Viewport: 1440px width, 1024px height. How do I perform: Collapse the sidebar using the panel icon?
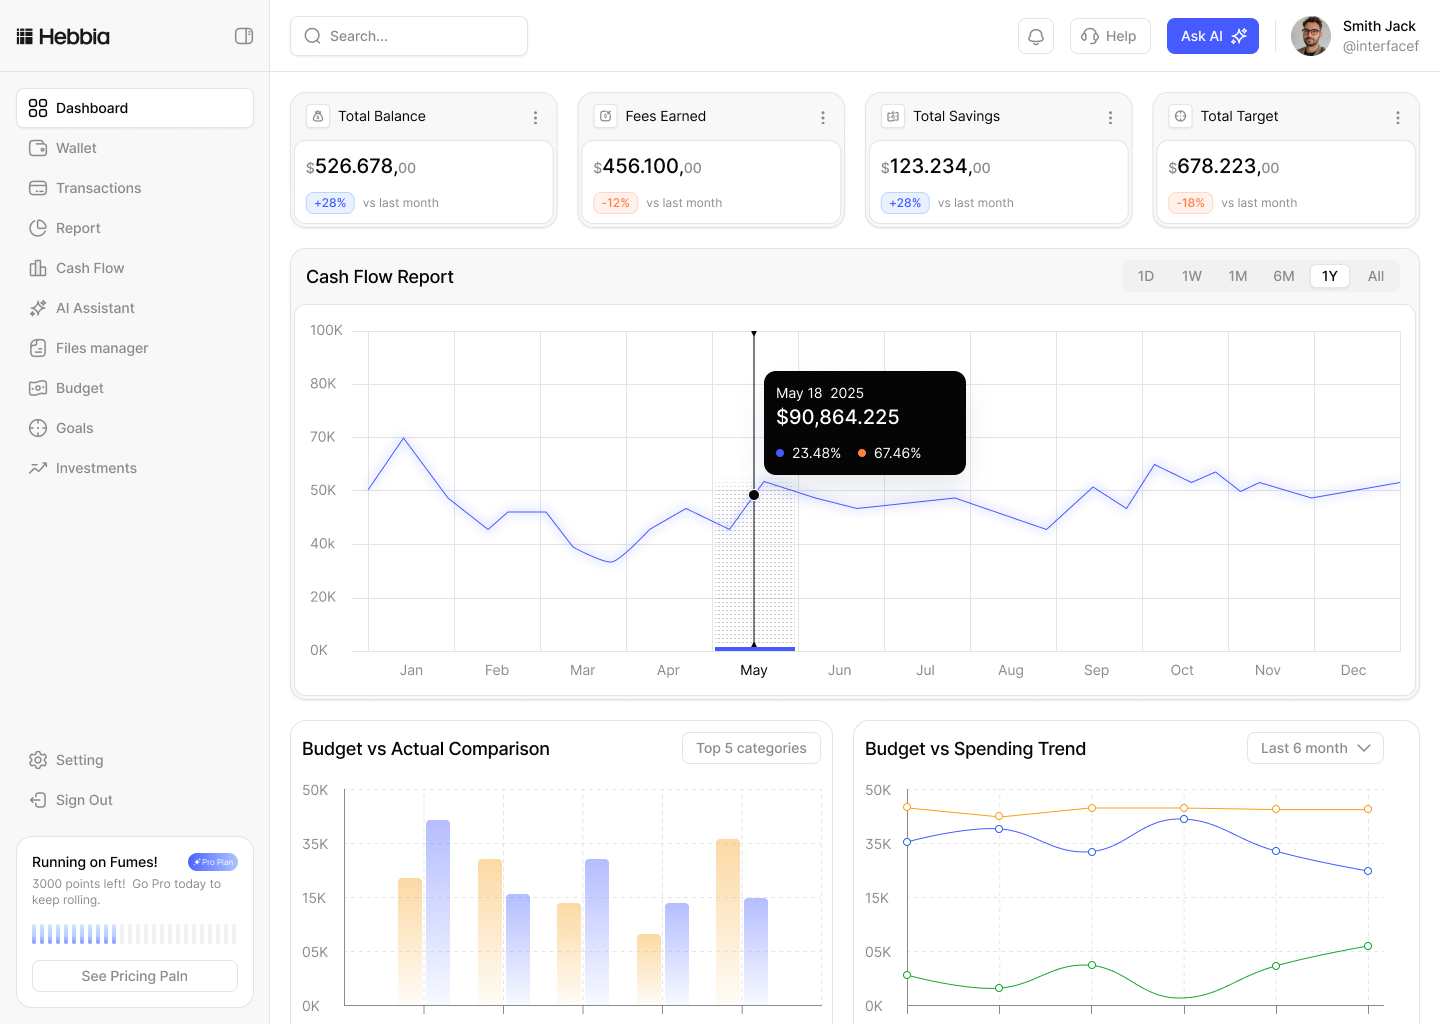click(x=244, y=36)
